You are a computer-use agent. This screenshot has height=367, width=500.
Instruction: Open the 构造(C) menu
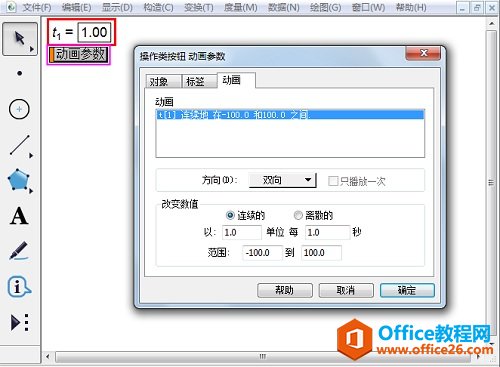coord(158,7)
